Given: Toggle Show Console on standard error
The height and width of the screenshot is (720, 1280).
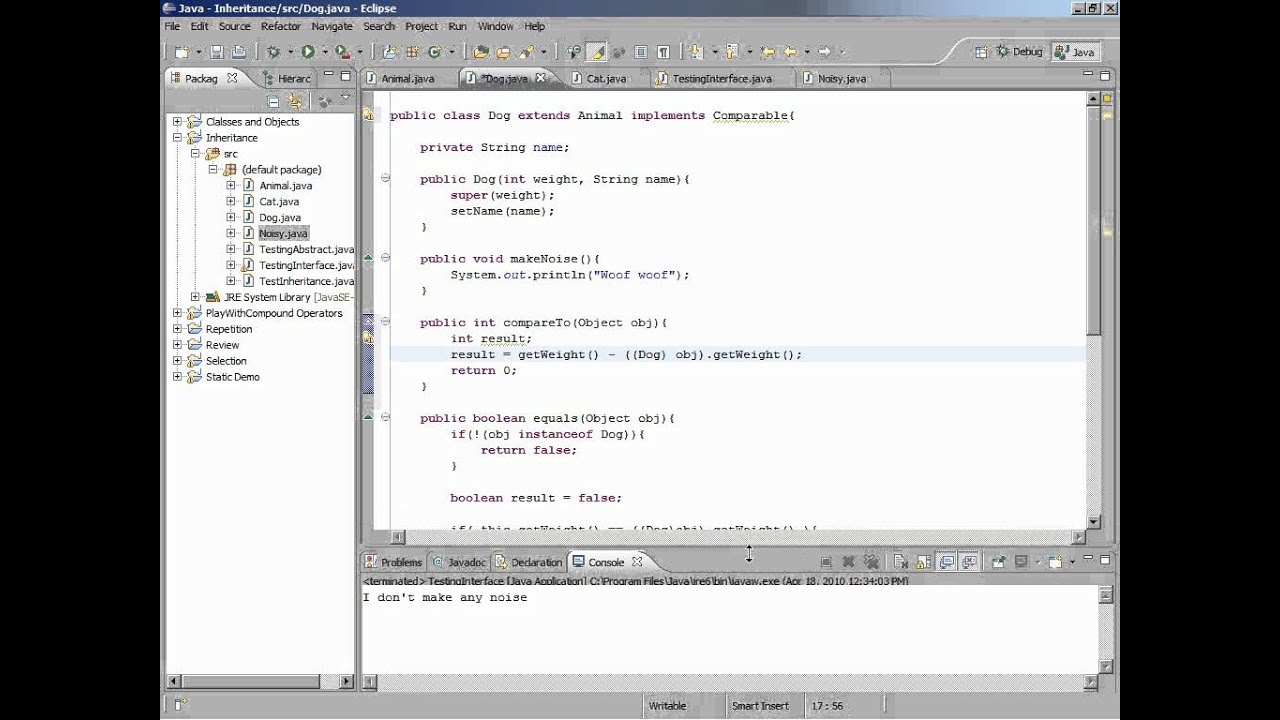Looking at the screenshot, I should pyautogui.click(x=969, y=562).
